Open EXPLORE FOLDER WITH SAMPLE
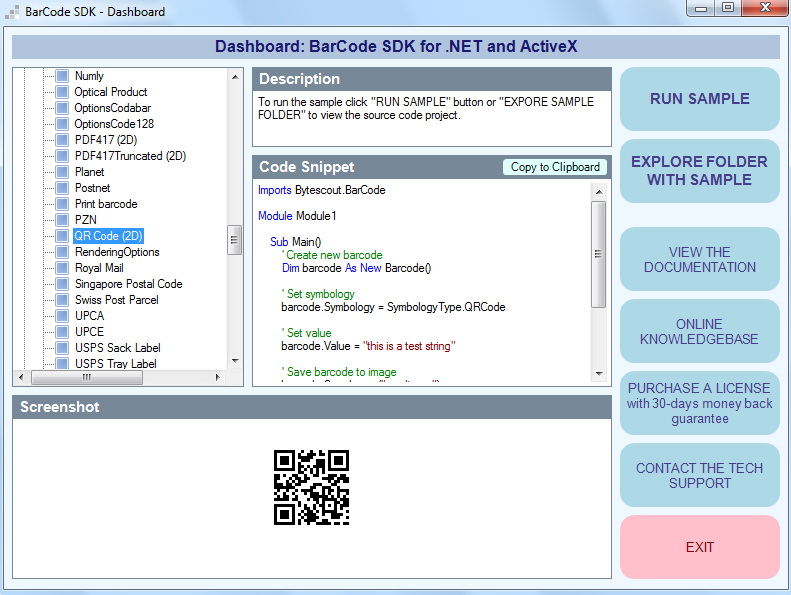Image resolution: width=791 pixels, height=595 pixels. 699,171
